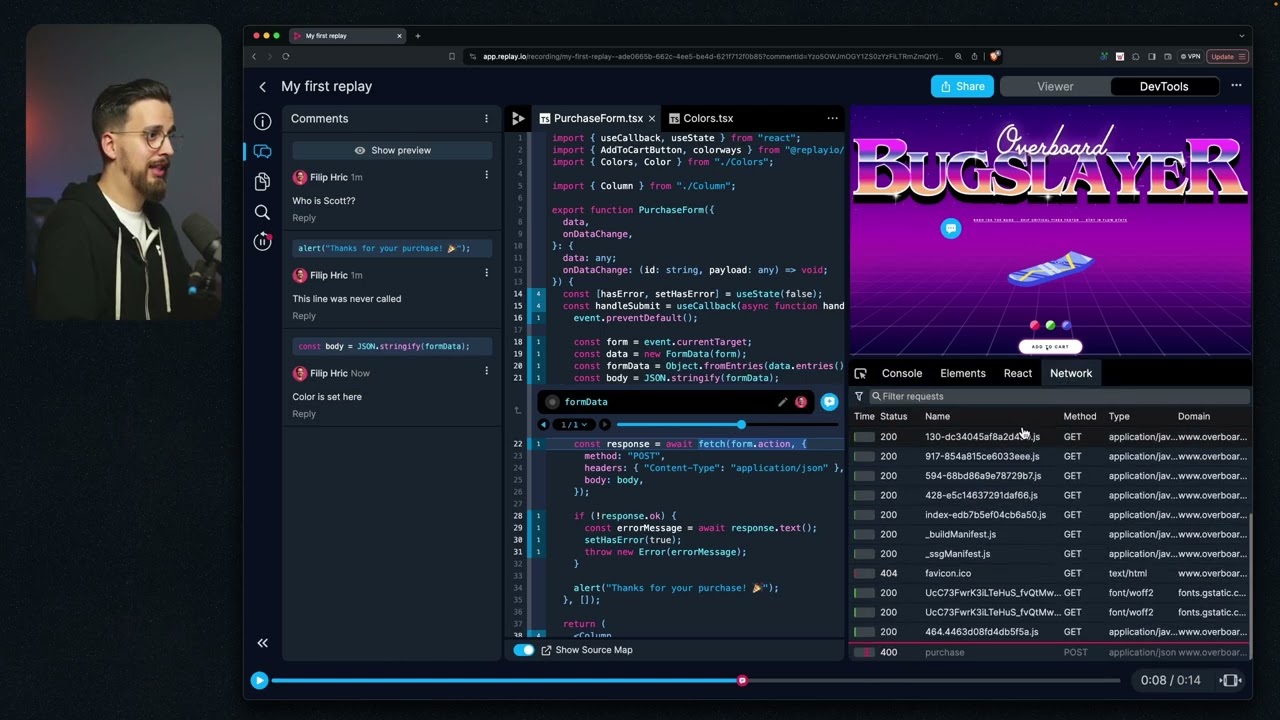Go back using arrow beside My first replay
Screen dimensions: 1280x720
[x=262, y=87]
